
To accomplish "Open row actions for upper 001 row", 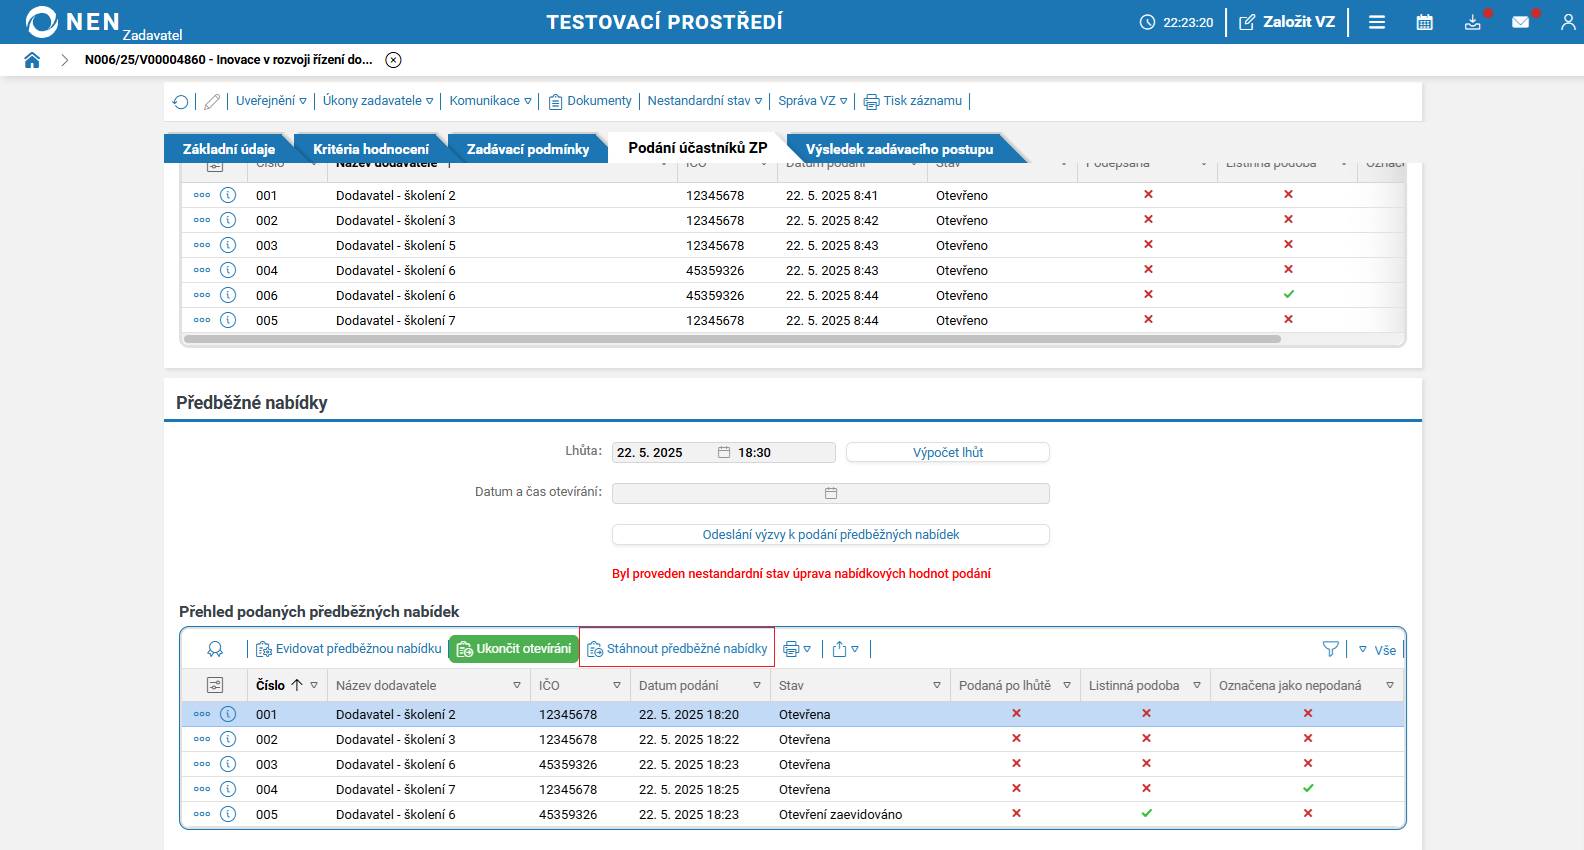I will click(x=202, y=195).
